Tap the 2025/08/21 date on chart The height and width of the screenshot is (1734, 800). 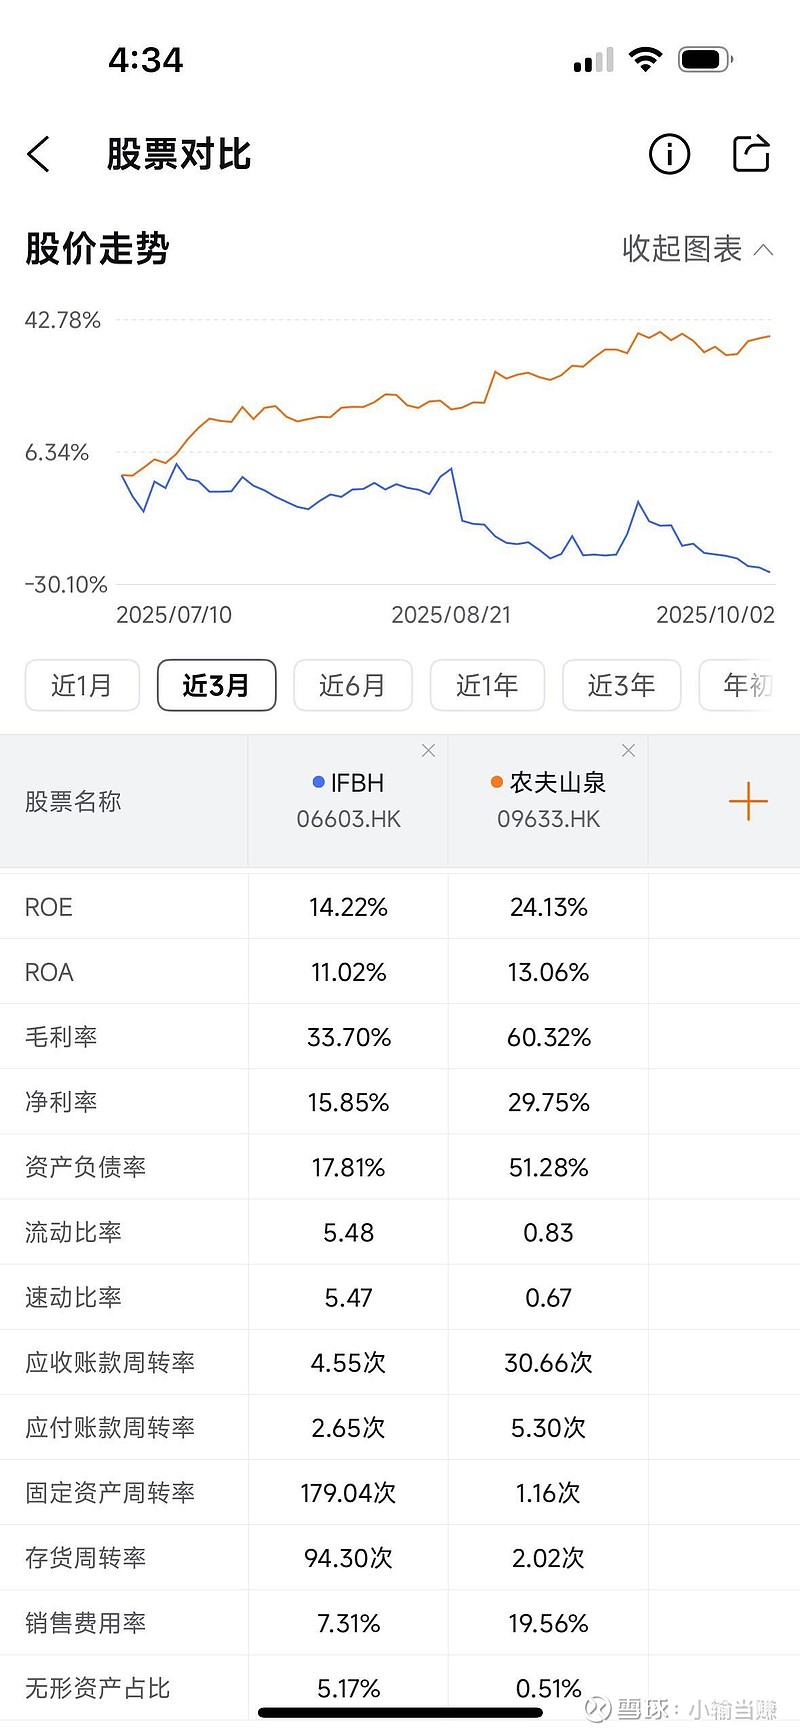pos(451,615)
